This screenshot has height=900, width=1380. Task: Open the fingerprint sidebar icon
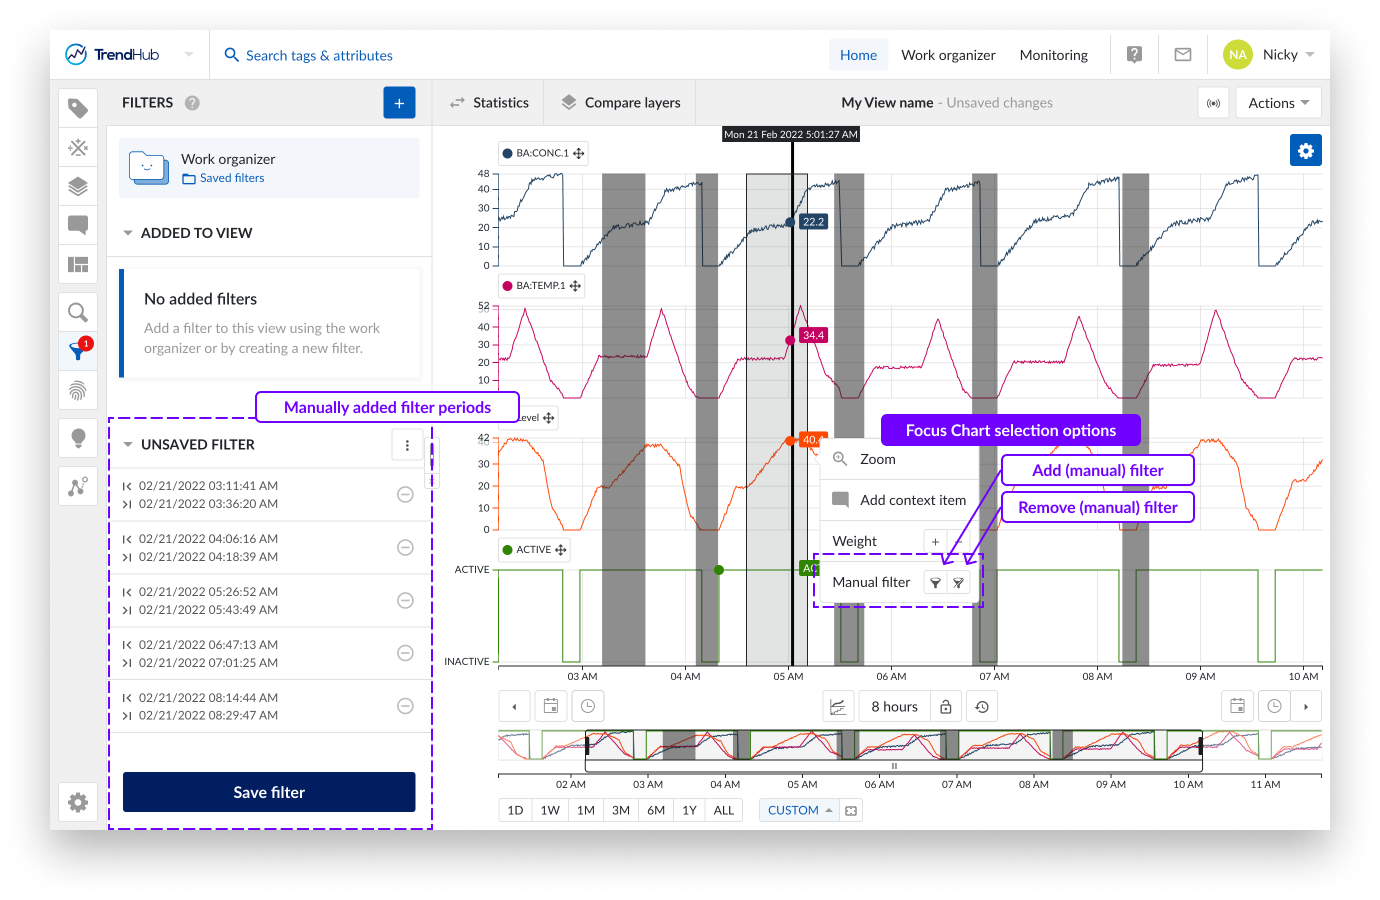[78, 390]
